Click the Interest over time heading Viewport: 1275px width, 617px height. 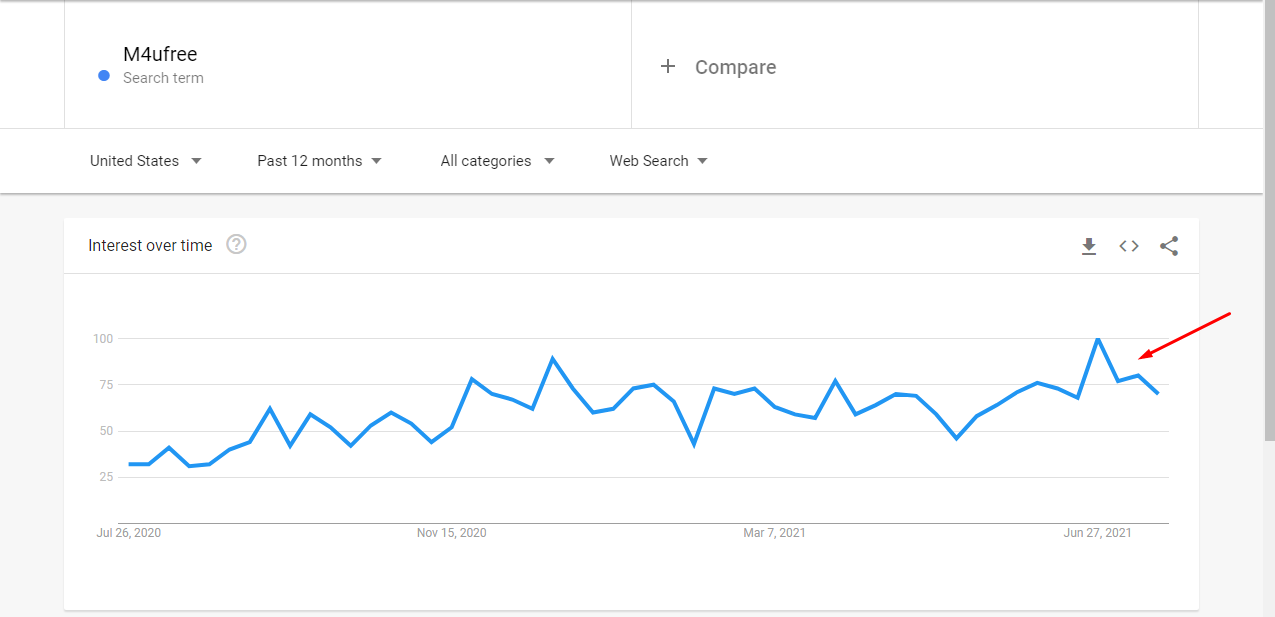coord(150,245)
